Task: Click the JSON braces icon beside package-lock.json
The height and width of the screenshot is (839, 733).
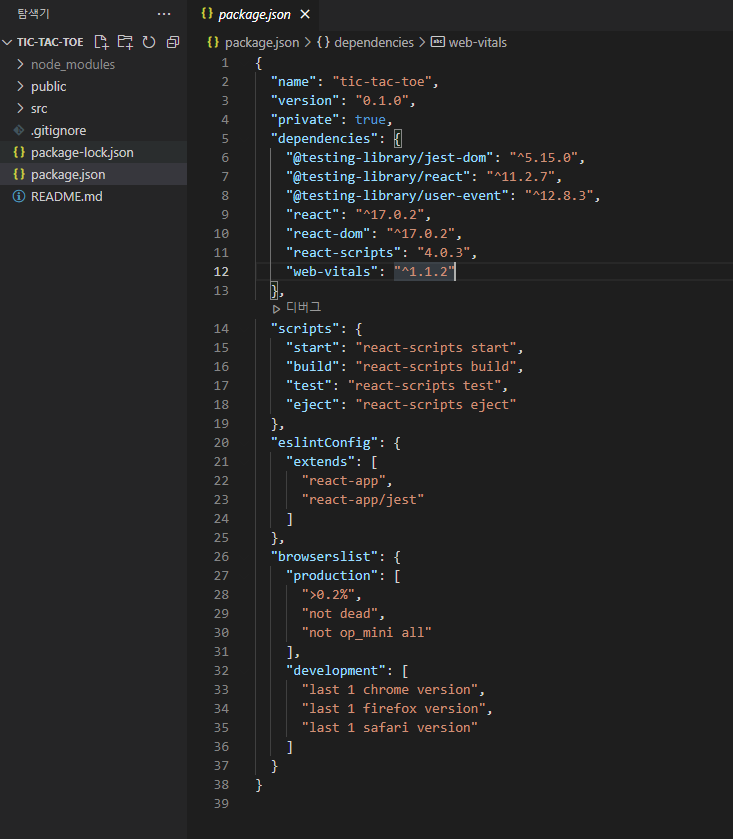Action: click(19, 152)
